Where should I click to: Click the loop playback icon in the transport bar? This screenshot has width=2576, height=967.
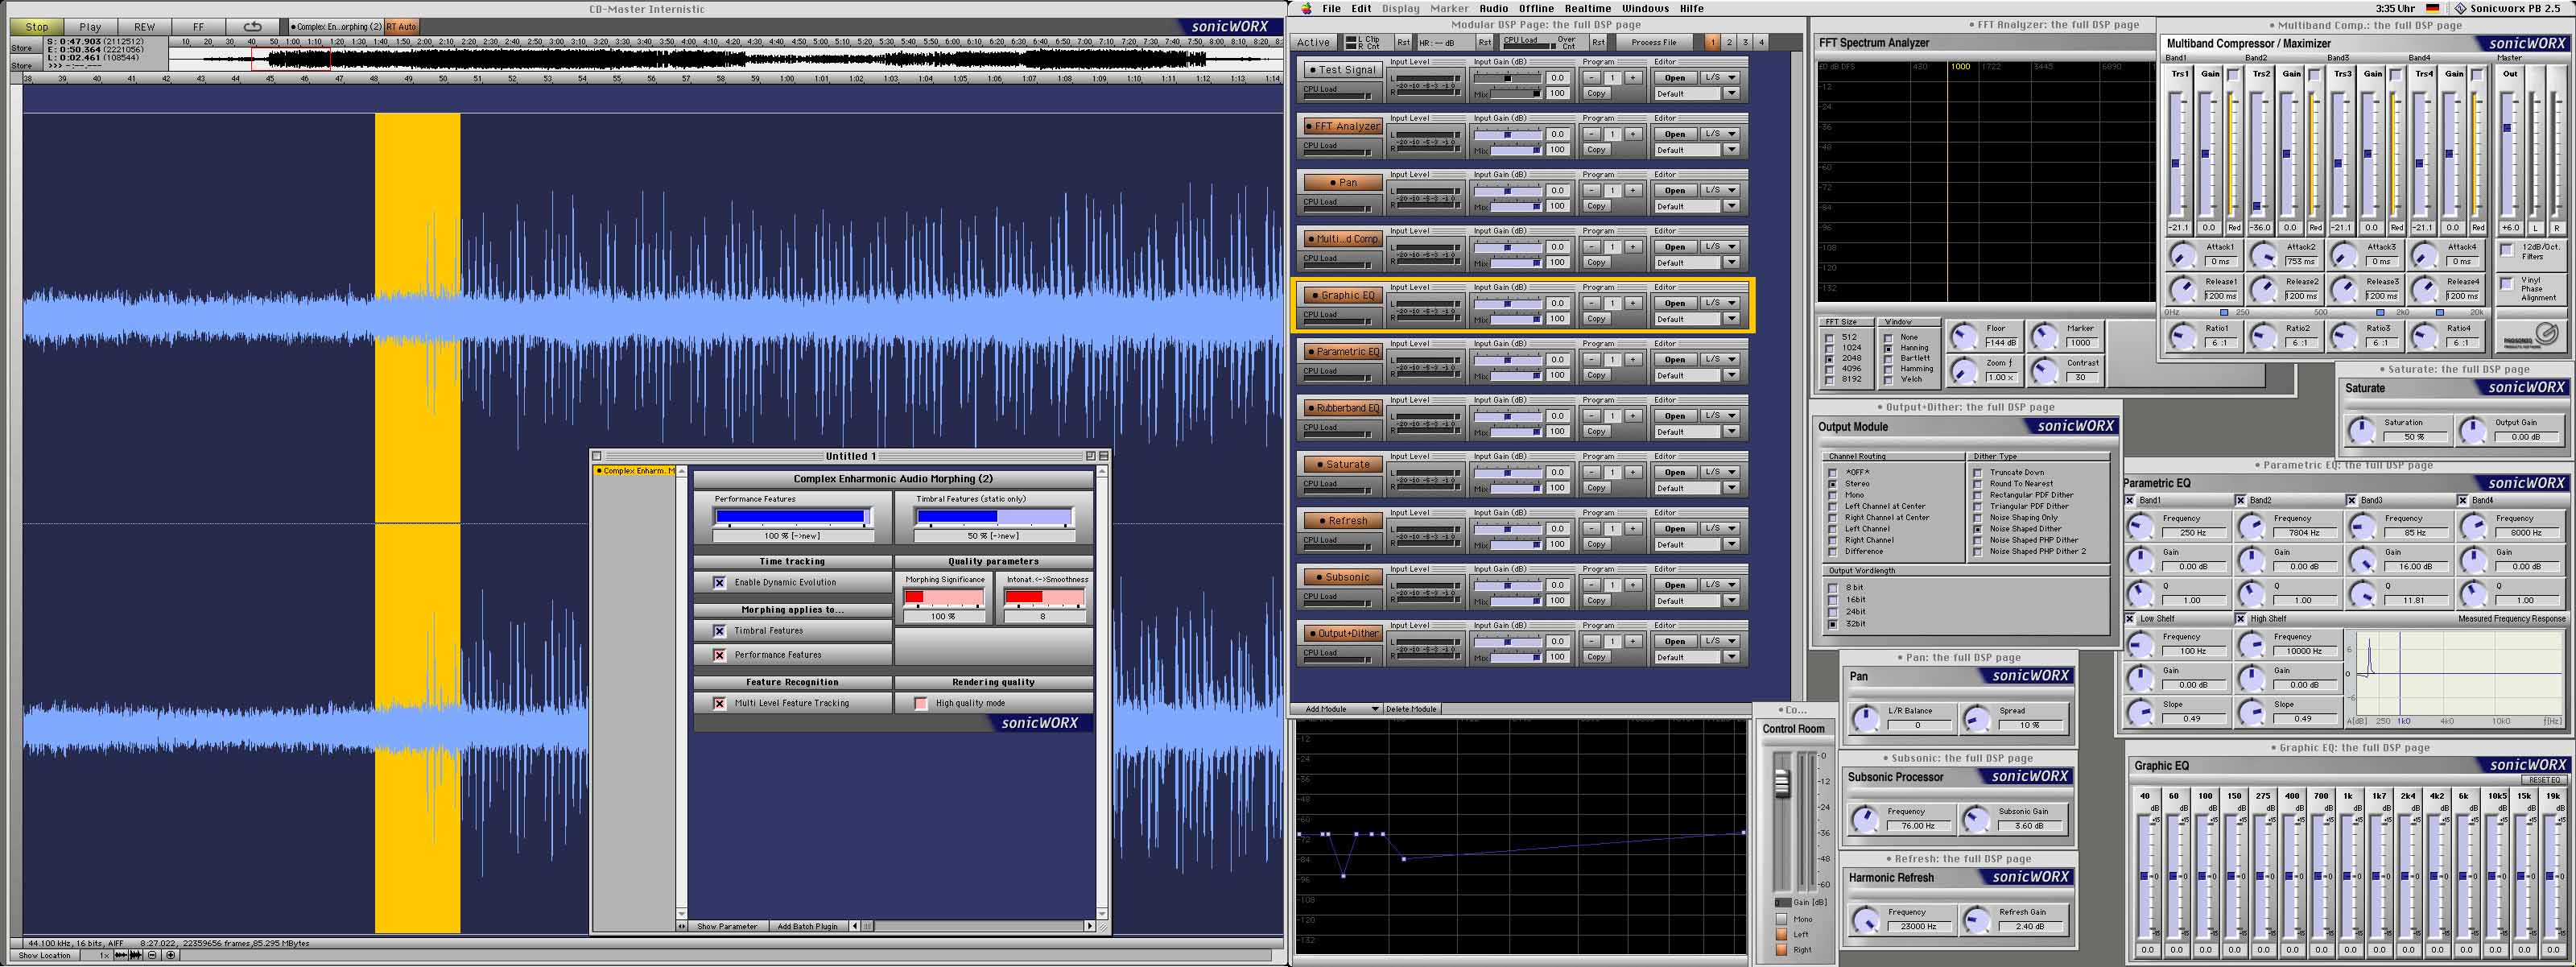tap(253, 27)
